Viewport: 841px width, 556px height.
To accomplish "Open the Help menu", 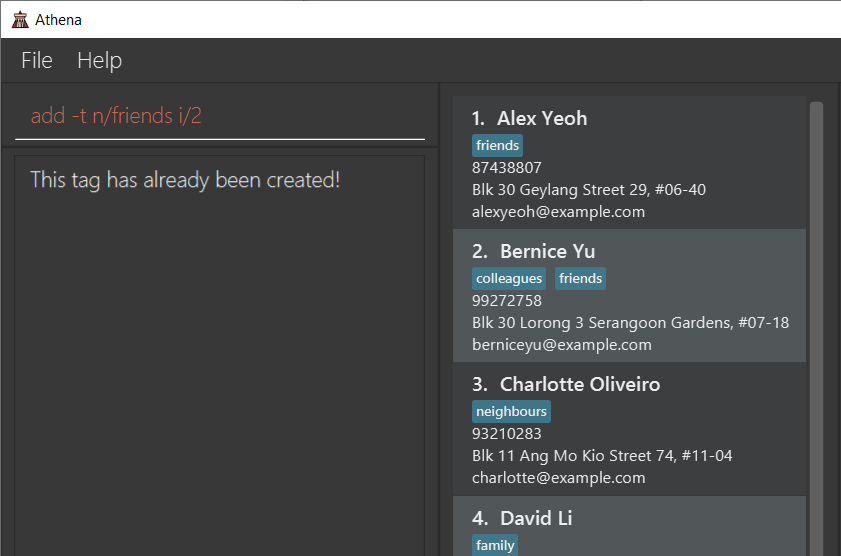I will 99,61.
